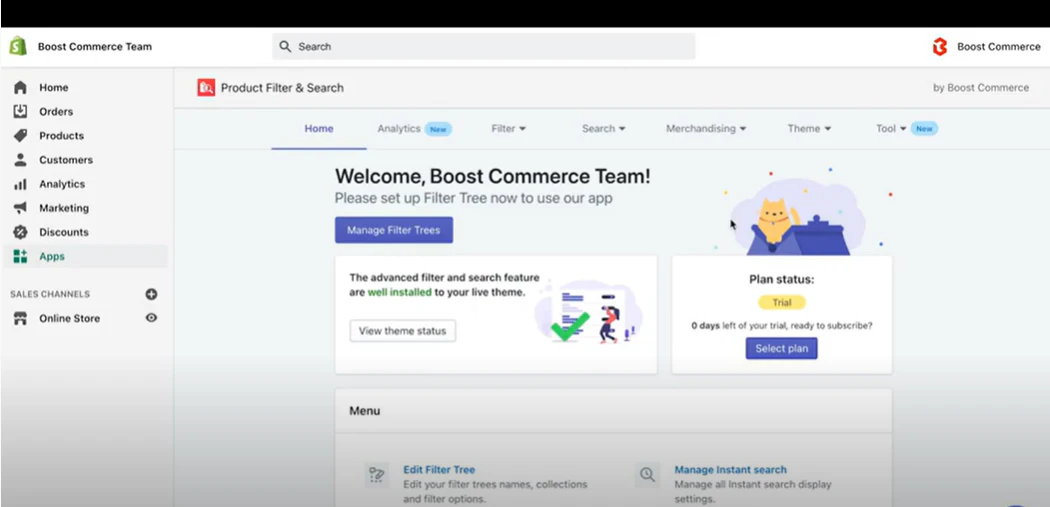
Task: Open the Analytics tab in app nav
Action: click(398, 129)
